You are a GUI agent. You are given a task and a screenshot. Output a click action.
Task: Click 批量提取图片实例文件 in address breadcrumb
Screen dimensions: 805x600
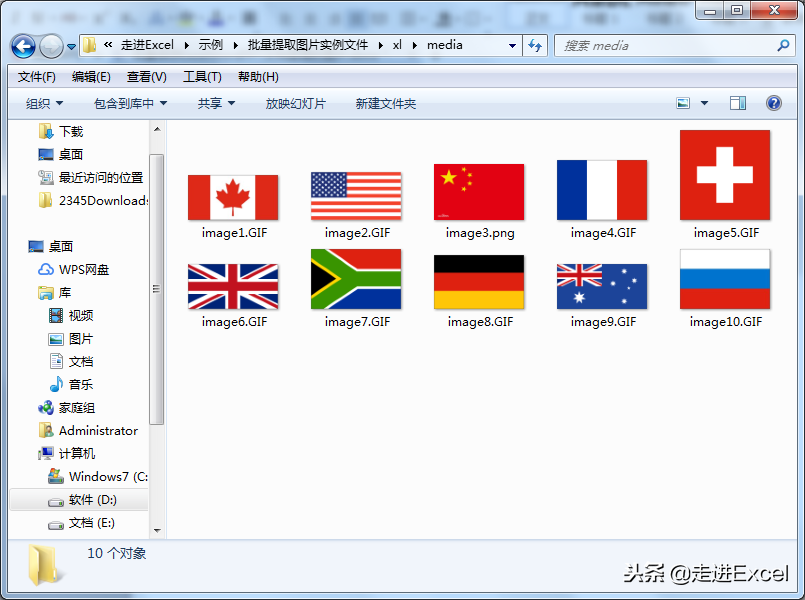click(308, 45)
